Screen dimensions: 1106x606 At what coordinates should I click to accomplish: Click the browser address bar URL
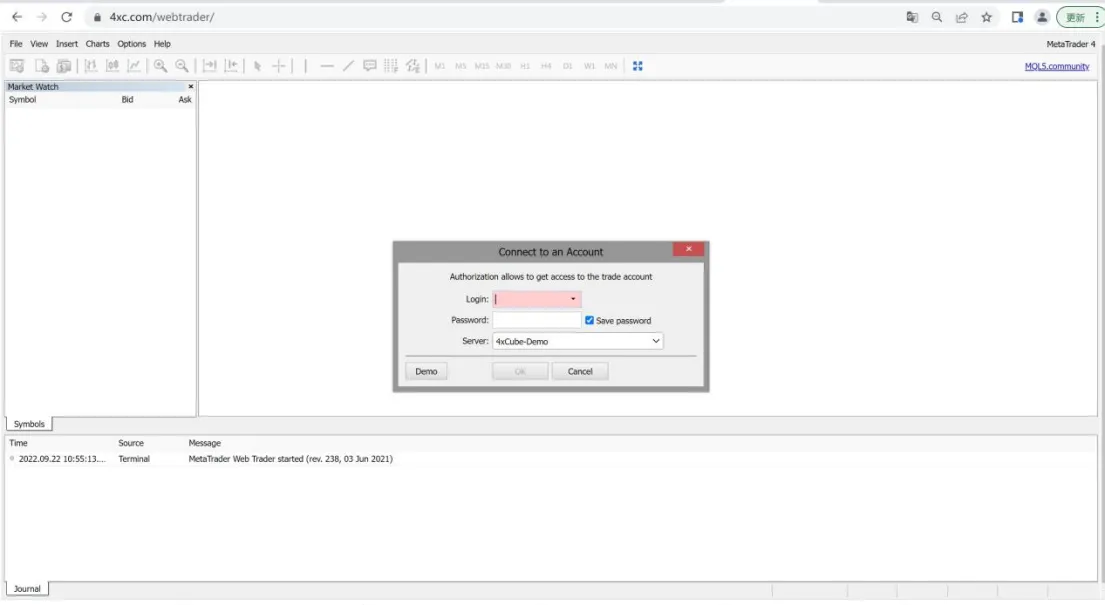pos(162,17)
